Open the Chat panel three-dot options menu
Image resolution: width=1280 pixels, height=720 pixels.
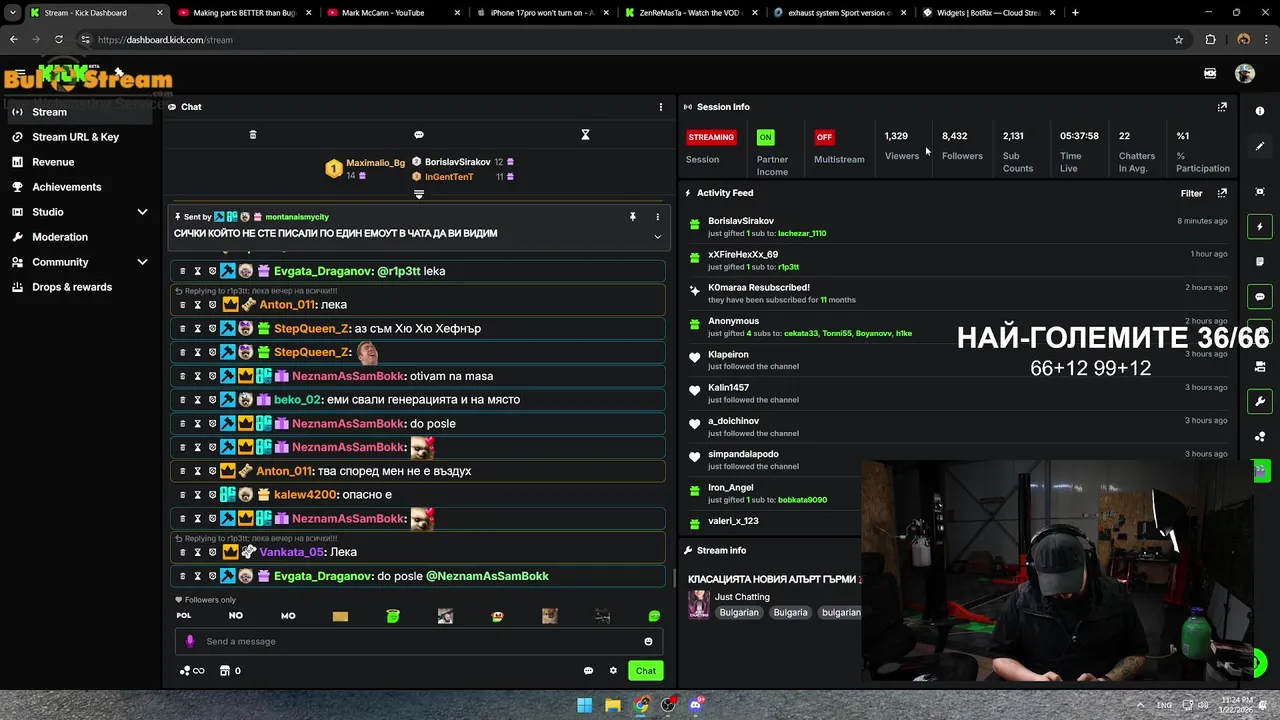pos(660,107)
